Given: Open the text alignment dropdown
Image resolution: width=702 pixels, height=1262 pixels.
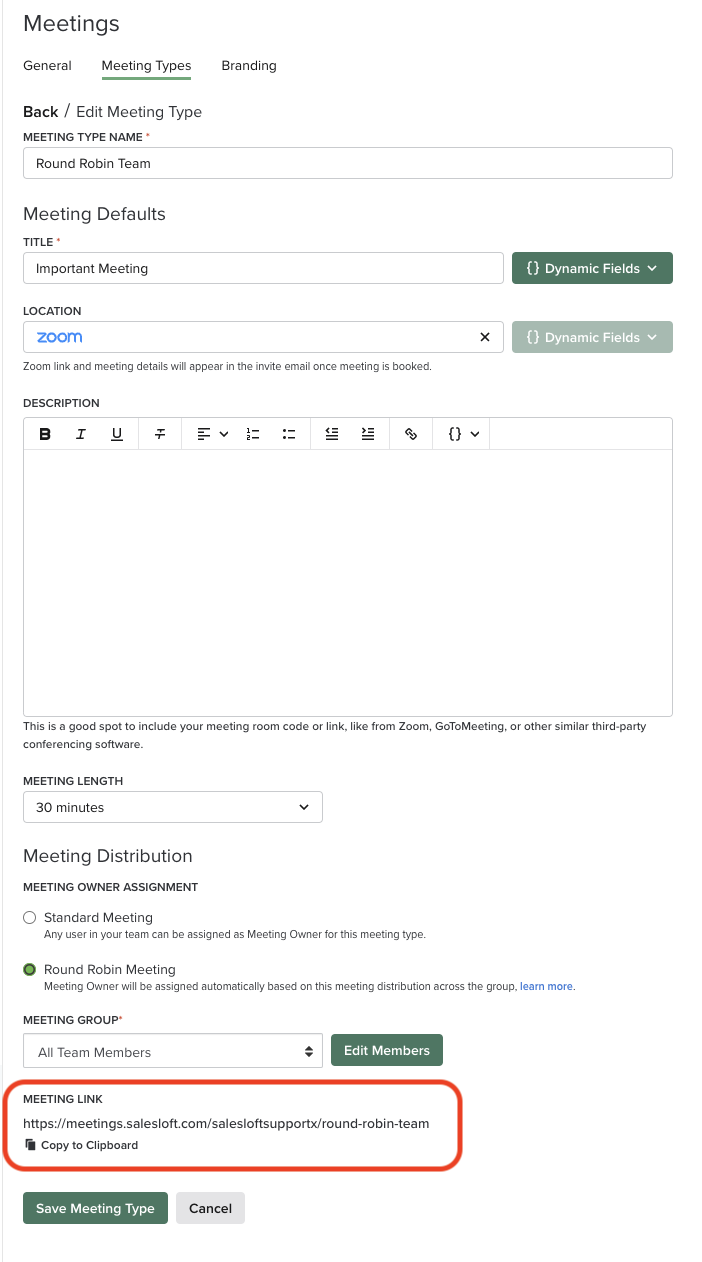Looking at the screenshot, I should coord(212,434).
